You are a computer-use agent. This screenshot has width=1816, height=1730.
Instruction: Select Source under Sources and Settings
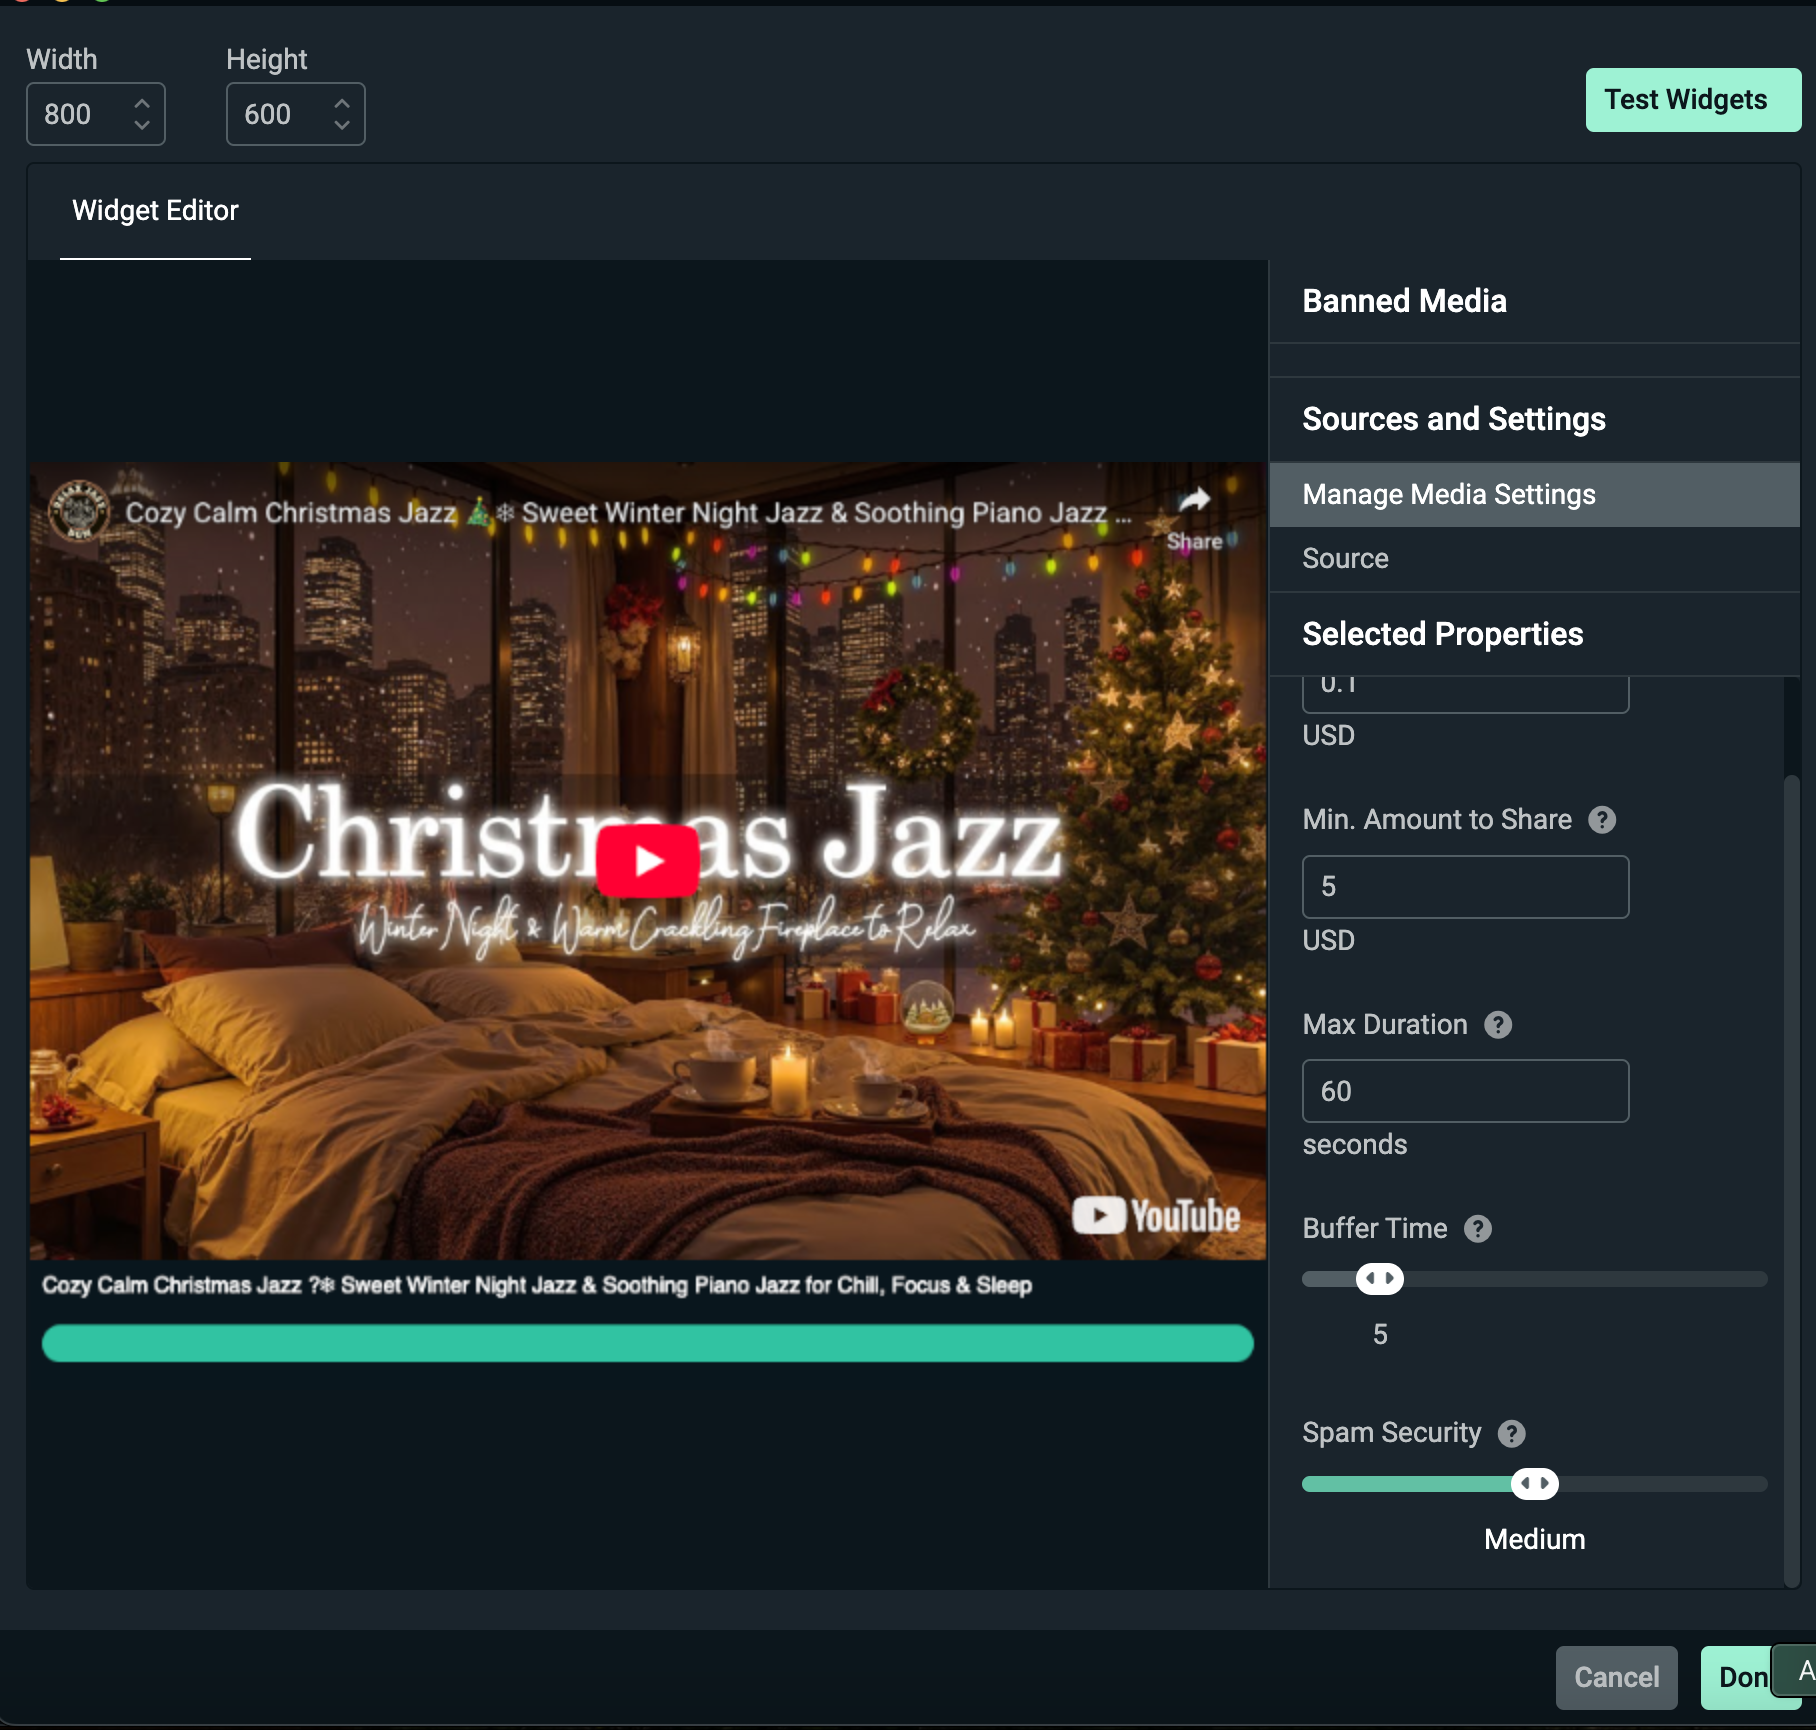(1344, 558)
